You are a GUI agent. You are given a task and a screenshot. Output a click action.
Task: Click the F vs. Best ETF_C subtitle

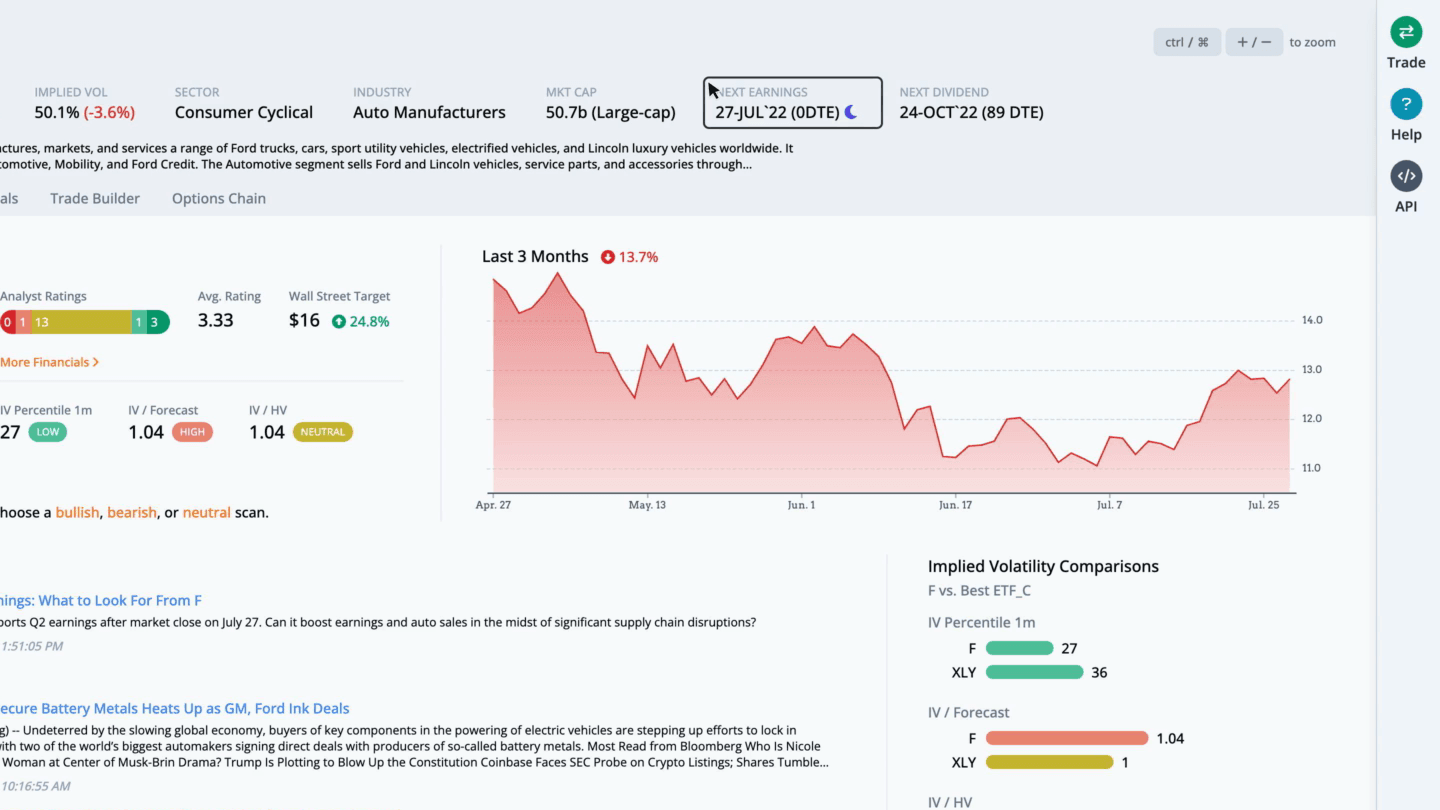pyautogui.click(x=979, y=591)
